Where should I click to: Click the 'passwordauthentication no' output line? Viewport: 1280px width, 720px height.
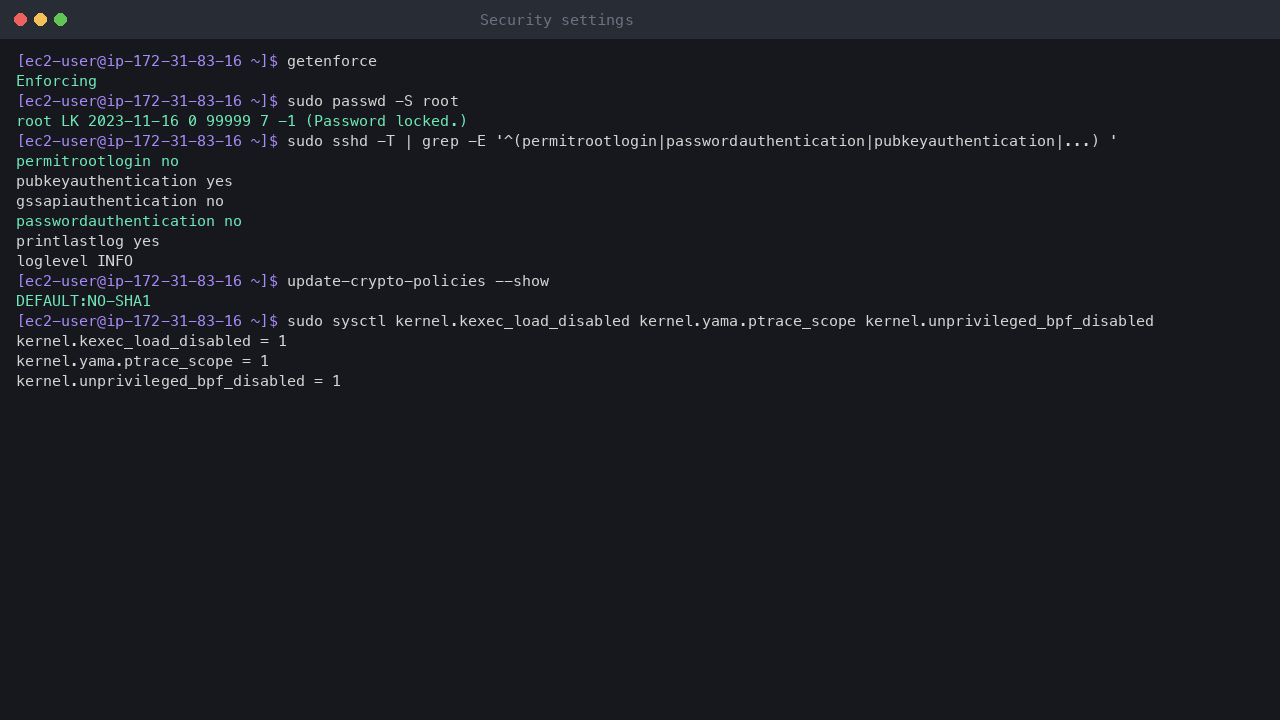[129, 221]
